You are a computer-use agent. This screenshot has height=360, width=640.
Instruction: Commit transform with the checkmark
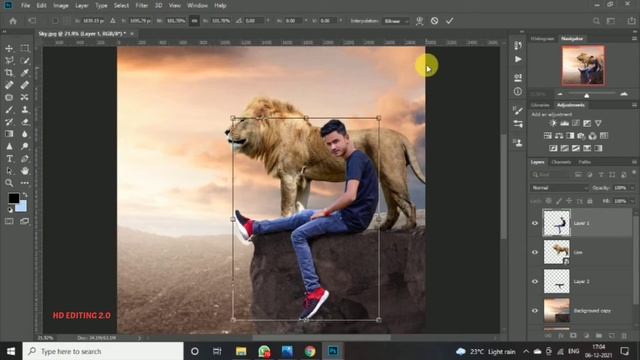click(449, 21)
